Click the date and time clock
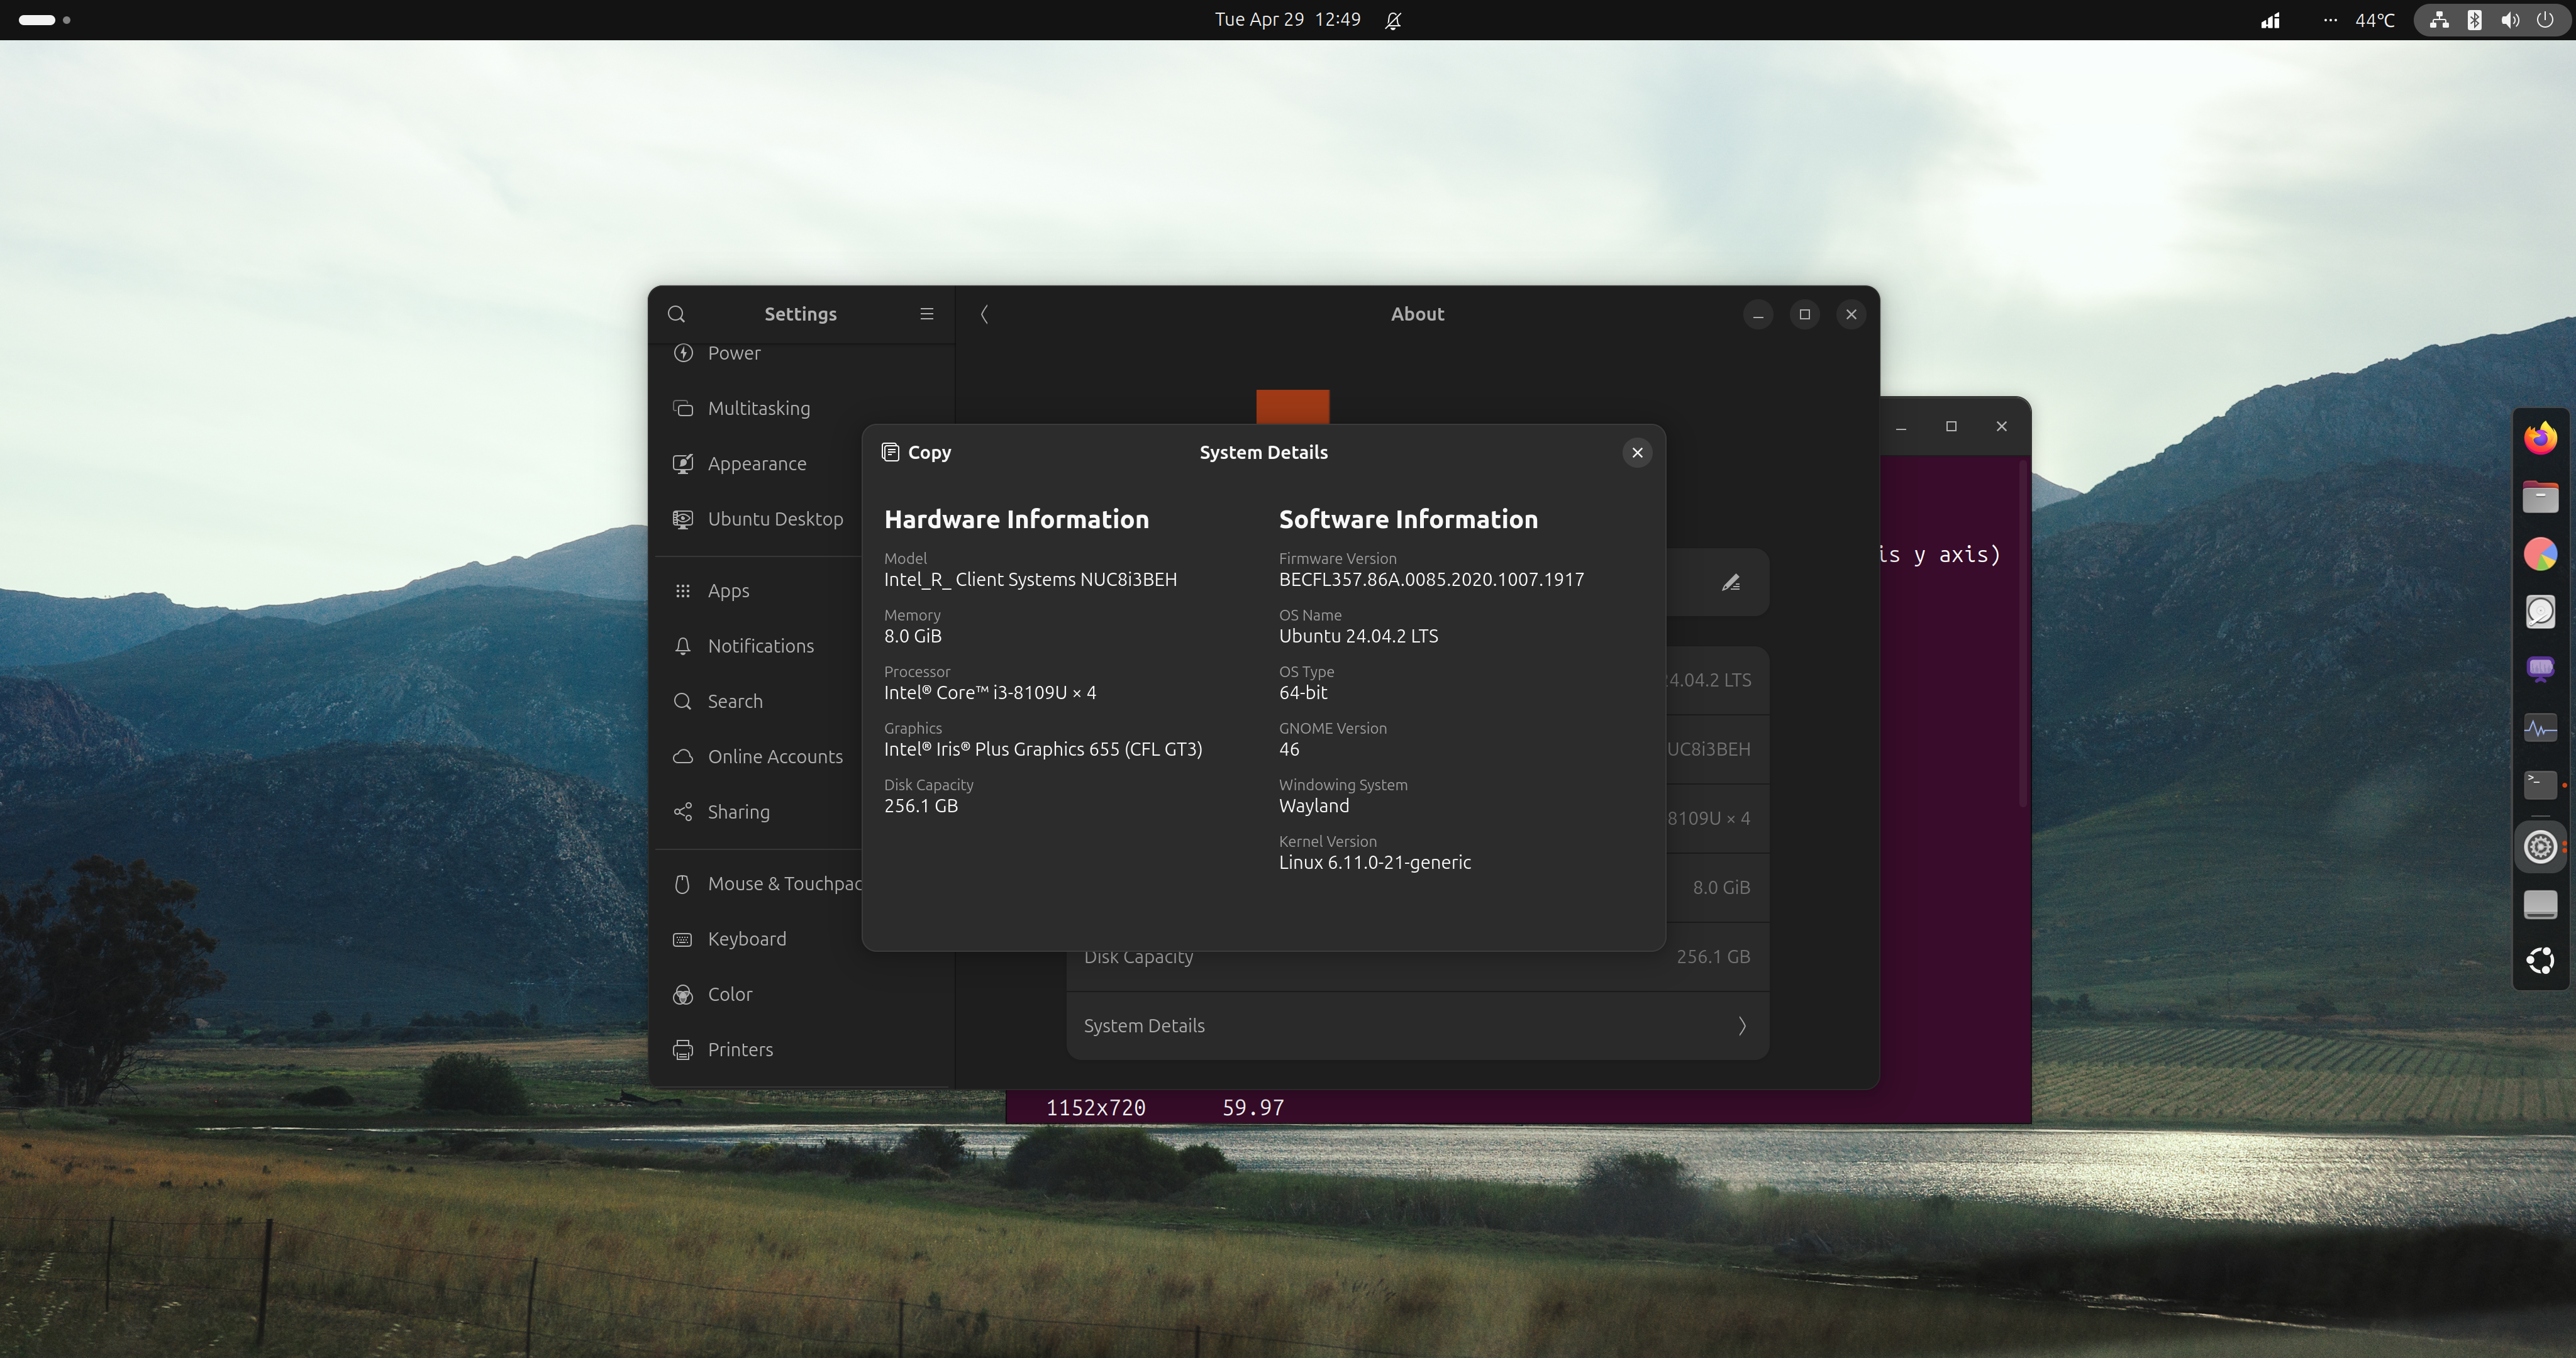The width and height of the screenshot is (2576, 1358). point(1287,20)
